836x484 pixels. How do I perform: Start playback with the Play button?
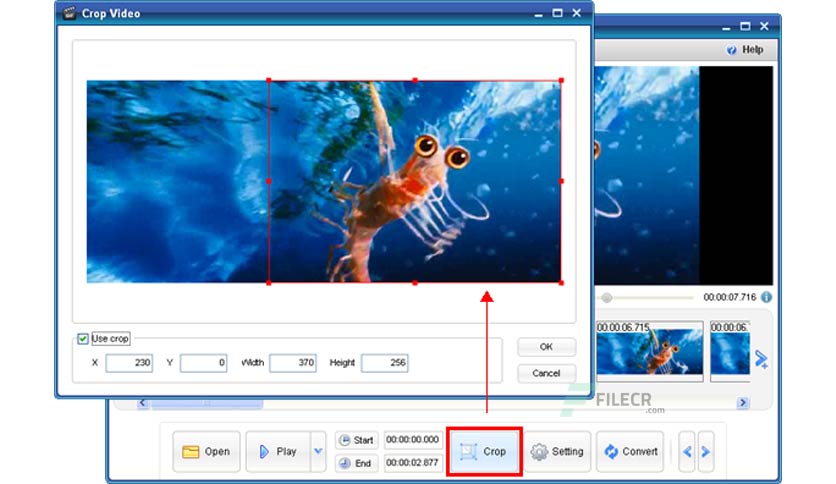[x=278, y=451]
